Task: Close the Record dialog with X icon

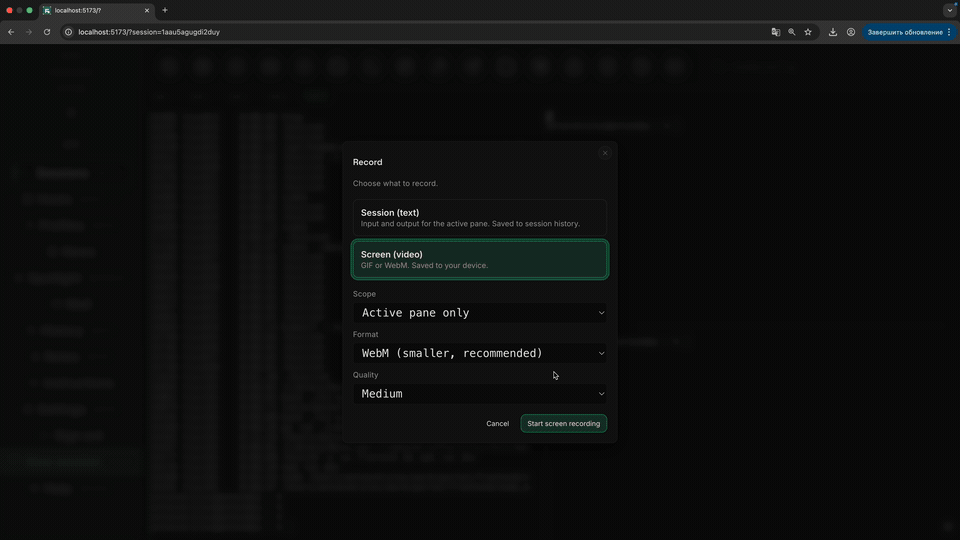Action: pyautogui.click(x=605, y=153)
